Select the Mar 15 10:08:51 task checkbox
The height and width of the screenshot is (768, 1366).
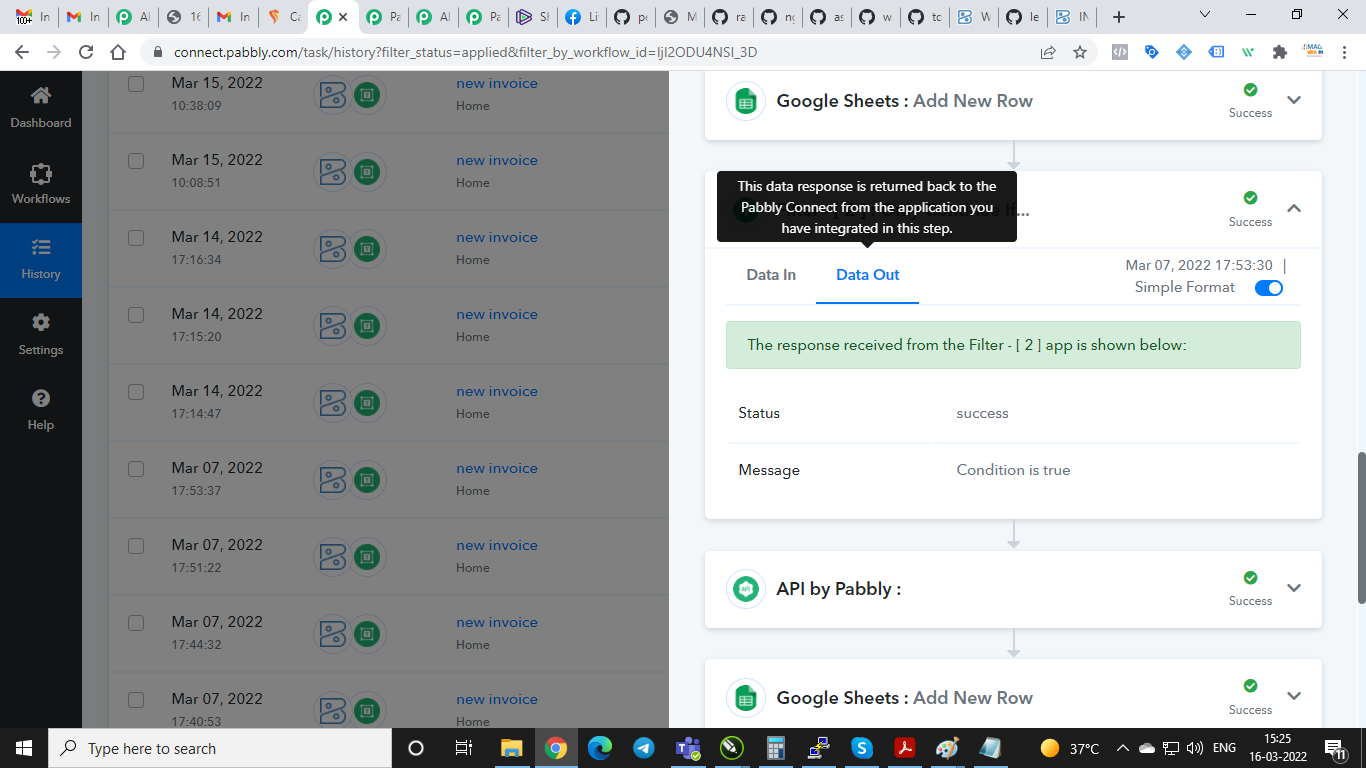[136, 161]
